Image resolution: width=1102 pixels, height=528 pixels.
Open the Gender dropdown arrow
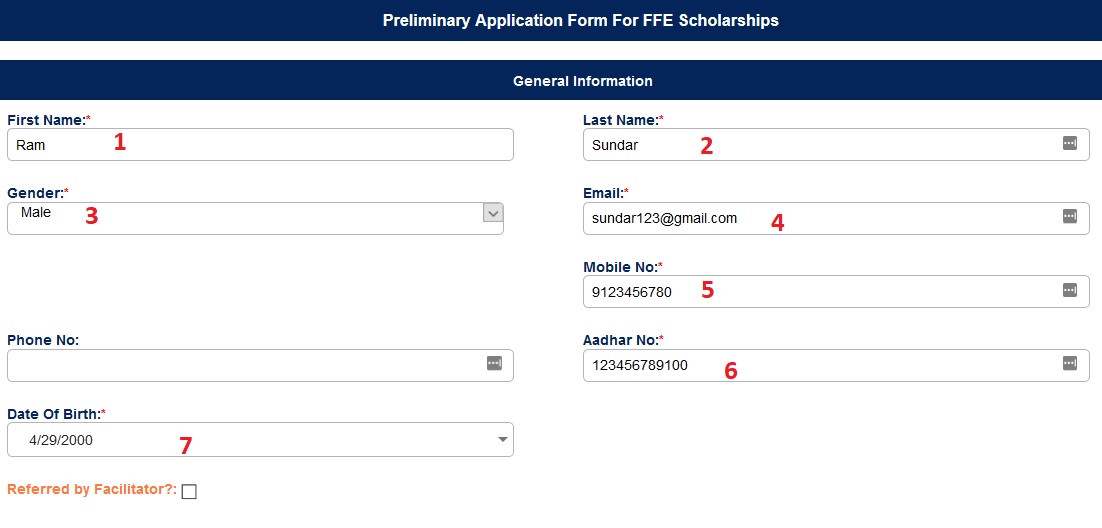click(x=492, y=213)
